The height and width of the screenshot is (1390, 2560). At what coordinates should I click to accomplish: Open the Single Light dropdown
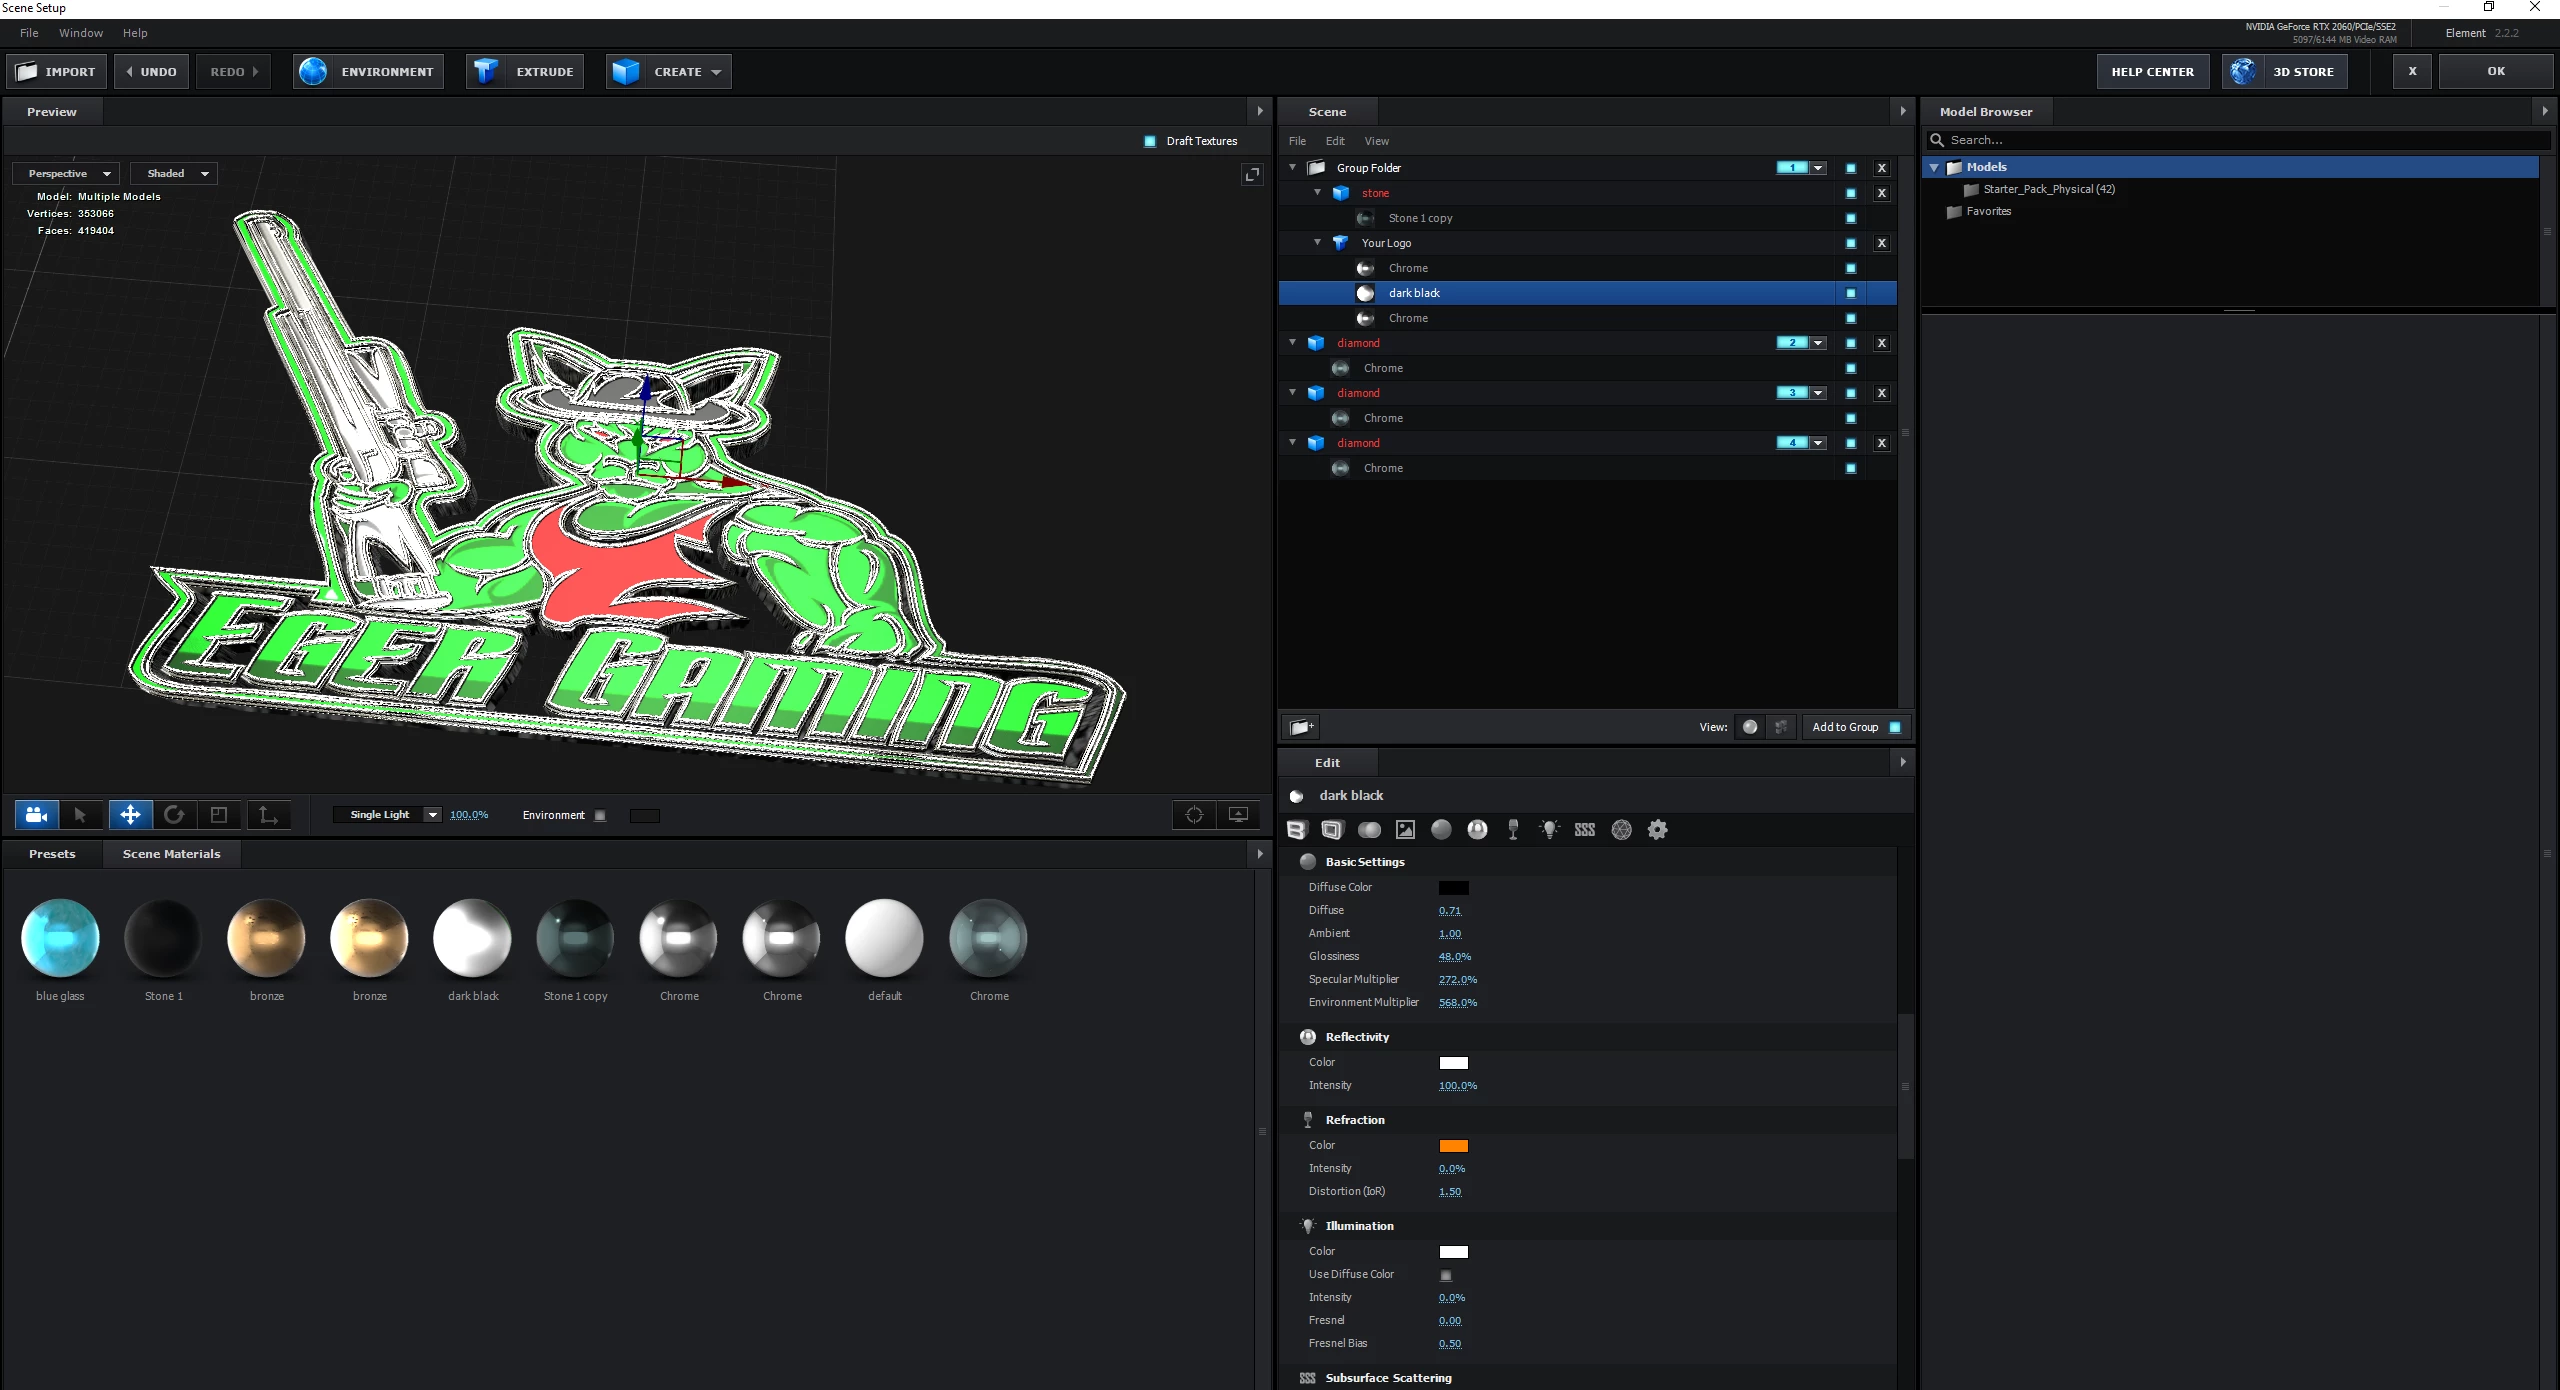tap(388, 815)
